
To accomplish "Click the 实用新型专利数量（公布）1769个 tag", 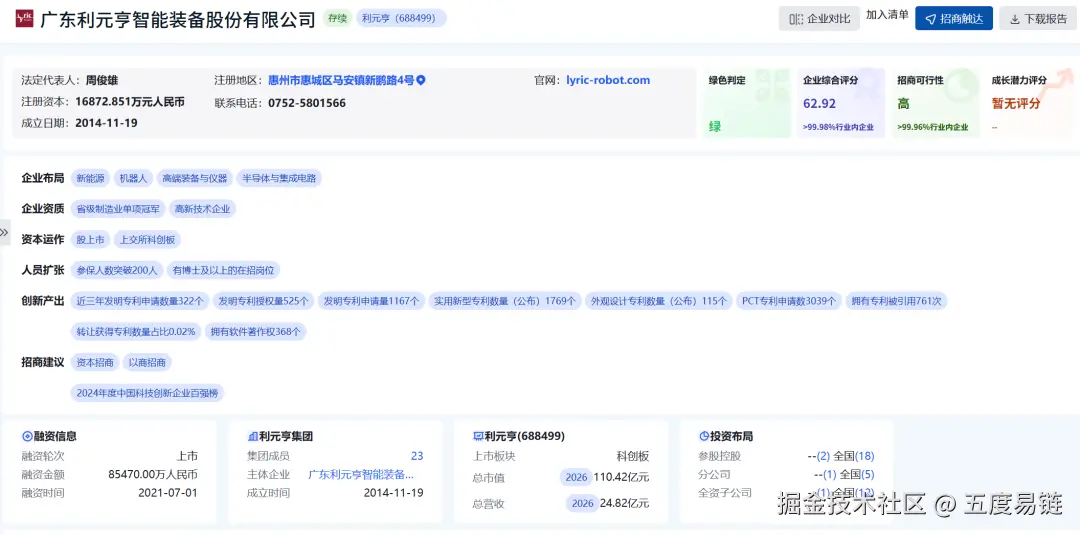I will pos(505,301).
